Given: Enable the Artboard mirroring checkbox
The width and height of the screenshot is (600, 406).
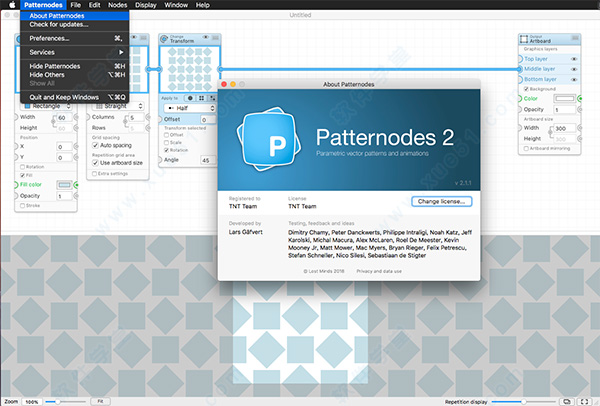Looking at the screenshot, I should coord(526,148).
